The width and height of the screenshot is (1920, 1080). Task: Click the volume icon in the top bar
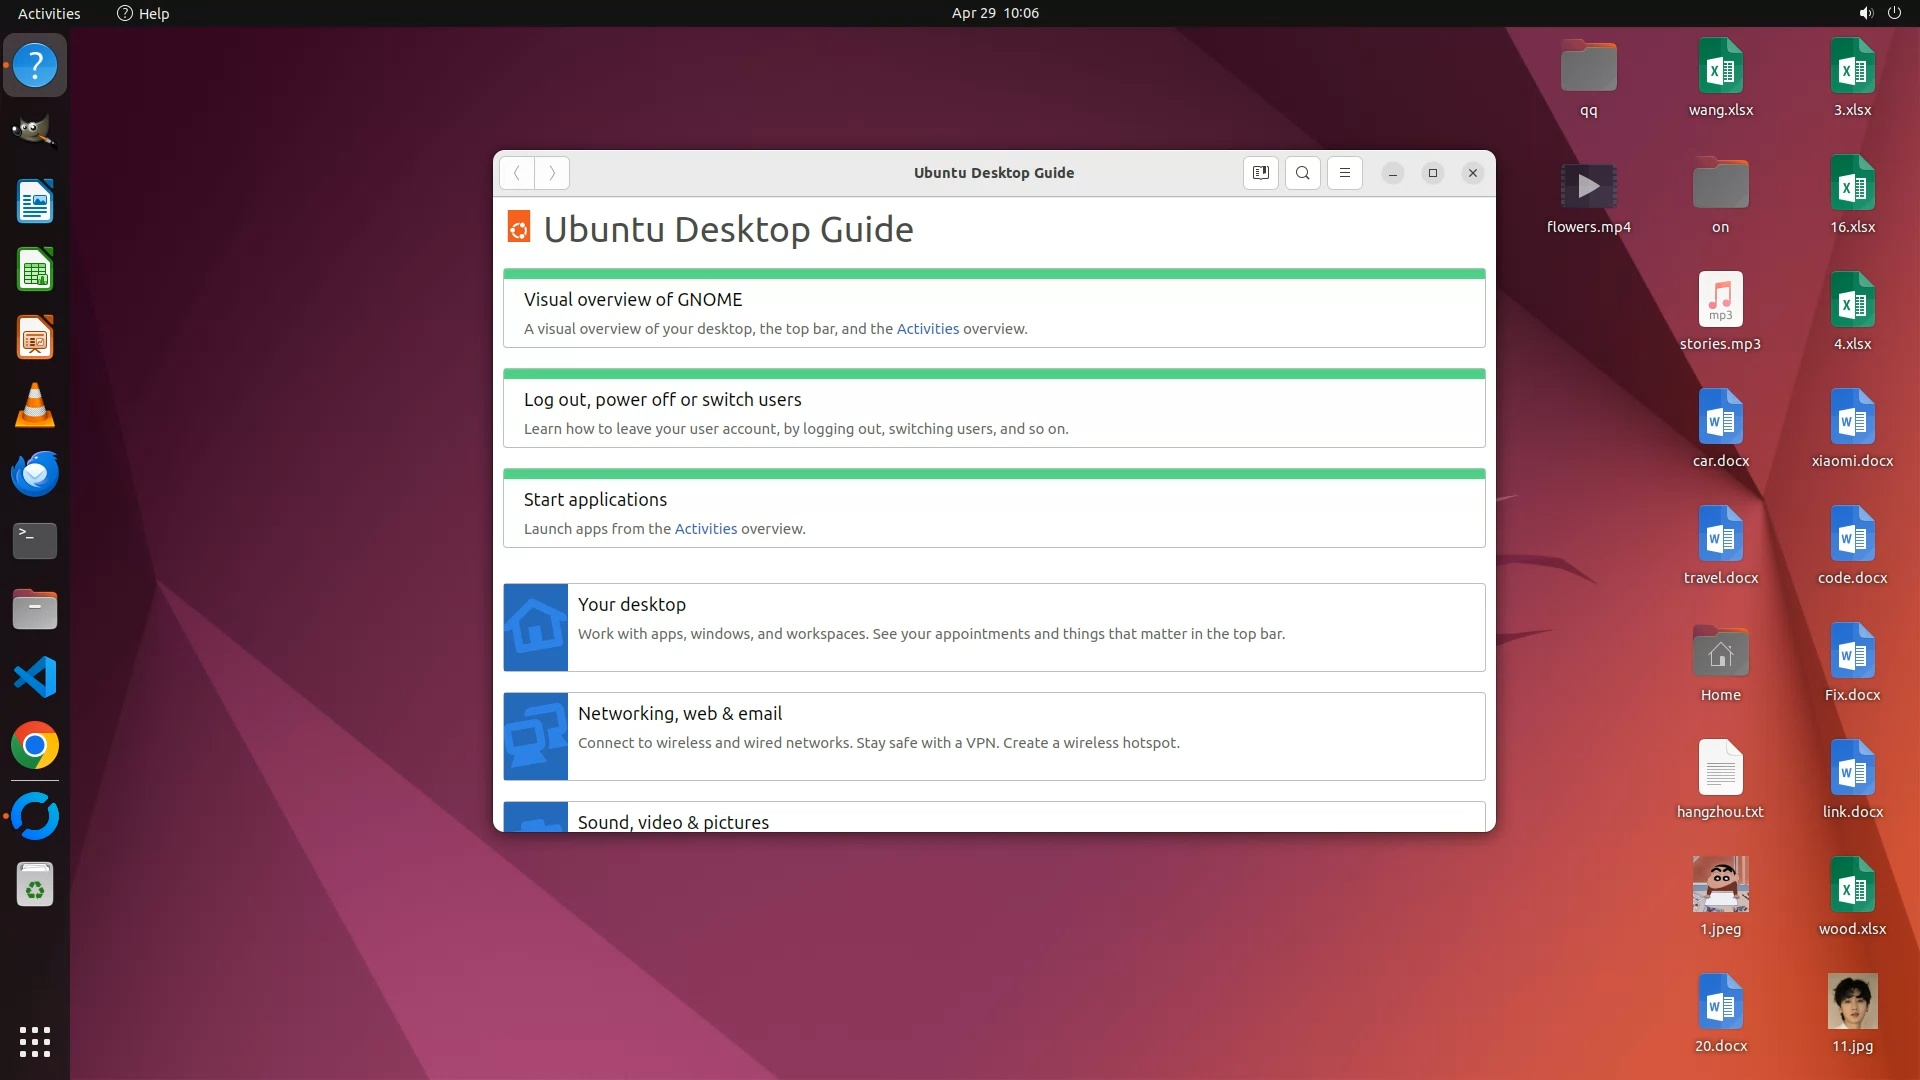click(1865, 13)
